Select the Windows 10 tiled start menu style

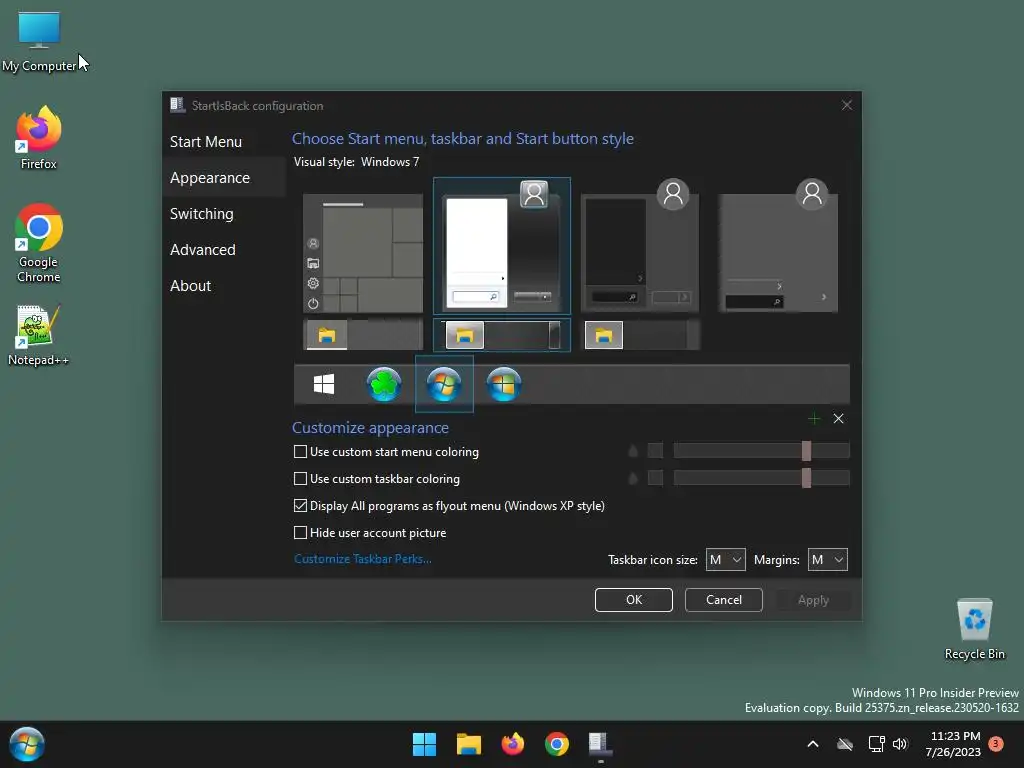pos(363,253)
